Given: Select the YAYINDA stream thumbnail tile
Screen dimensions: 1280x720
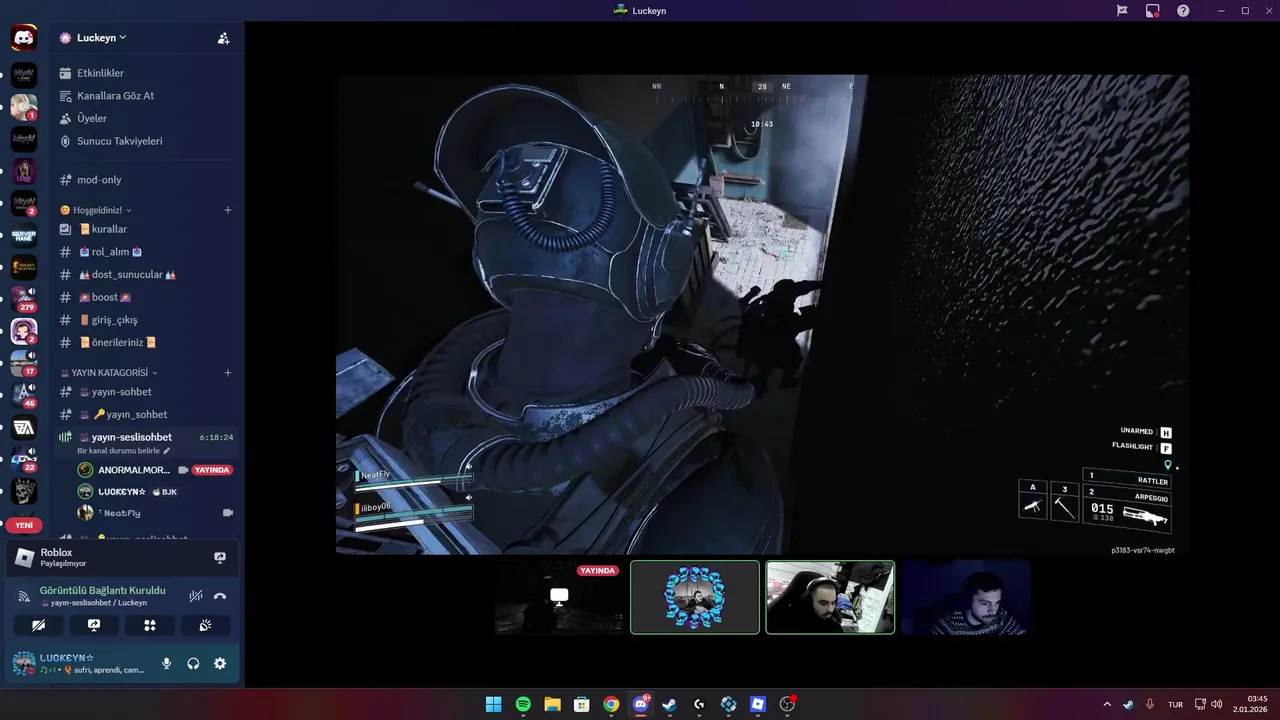Looking at the screenshot, I should point(559,597).
